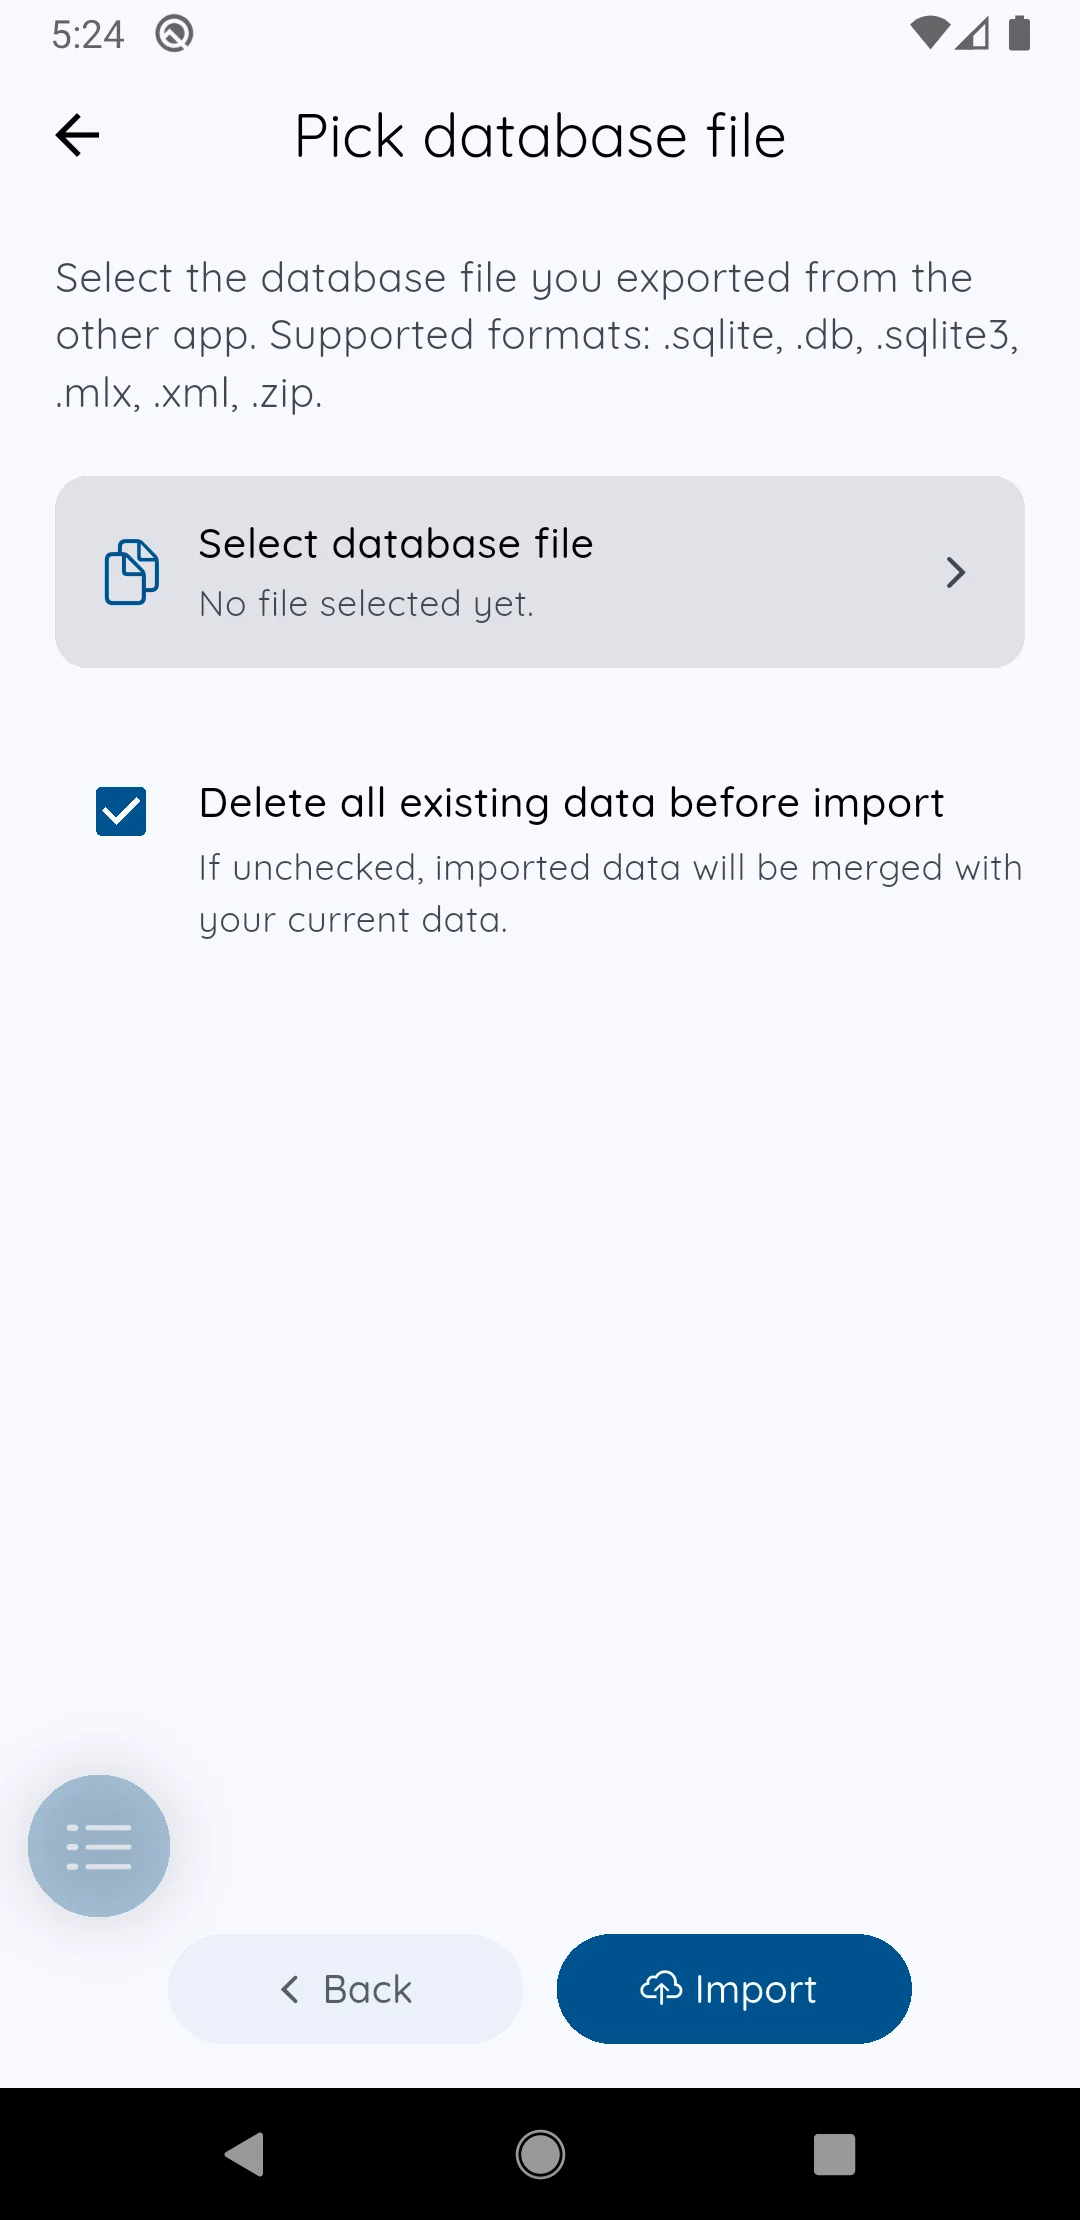Uncheck the delete existing data checkbox
The width and height of the screenshot is (1080, 2220).
click(x=121, y=811)
